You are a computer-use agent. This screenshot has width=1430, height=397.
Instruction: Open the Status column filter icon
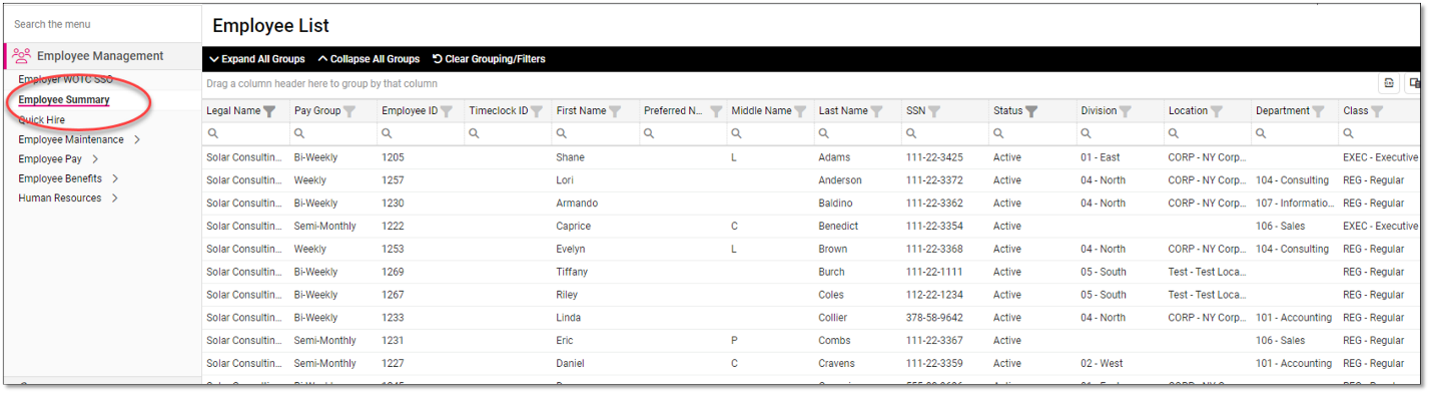click(1031, 111)
